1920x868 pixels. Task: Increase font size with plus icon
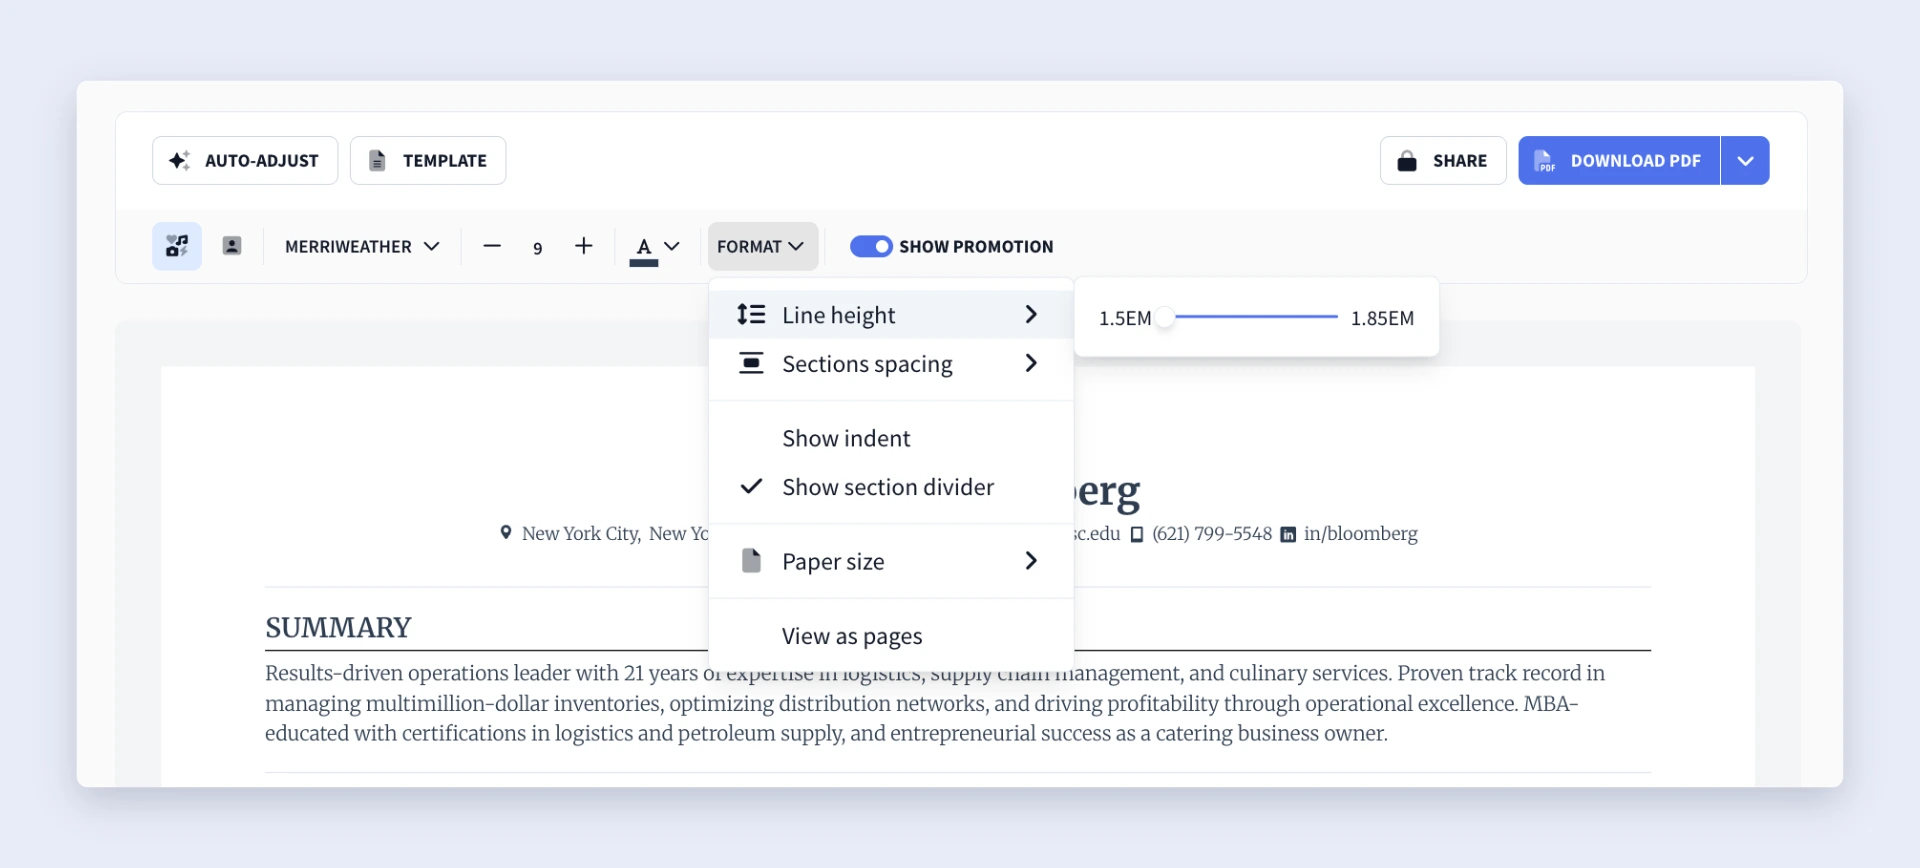[584, 246]
